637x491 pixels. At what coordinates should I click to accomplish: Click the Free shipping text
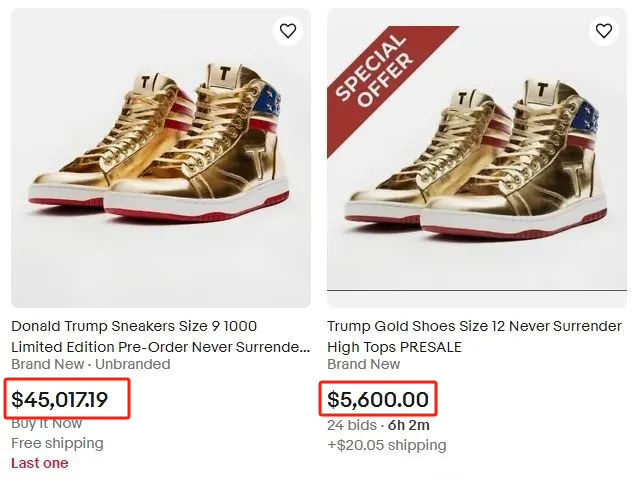point(57,443)
